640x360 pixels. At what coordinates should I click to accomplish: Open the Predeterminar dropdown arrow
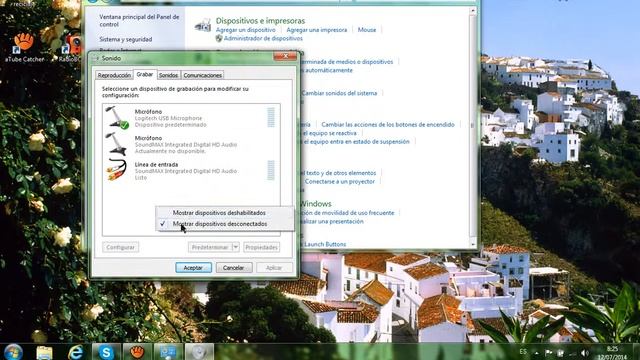click(x=236, y=247)
